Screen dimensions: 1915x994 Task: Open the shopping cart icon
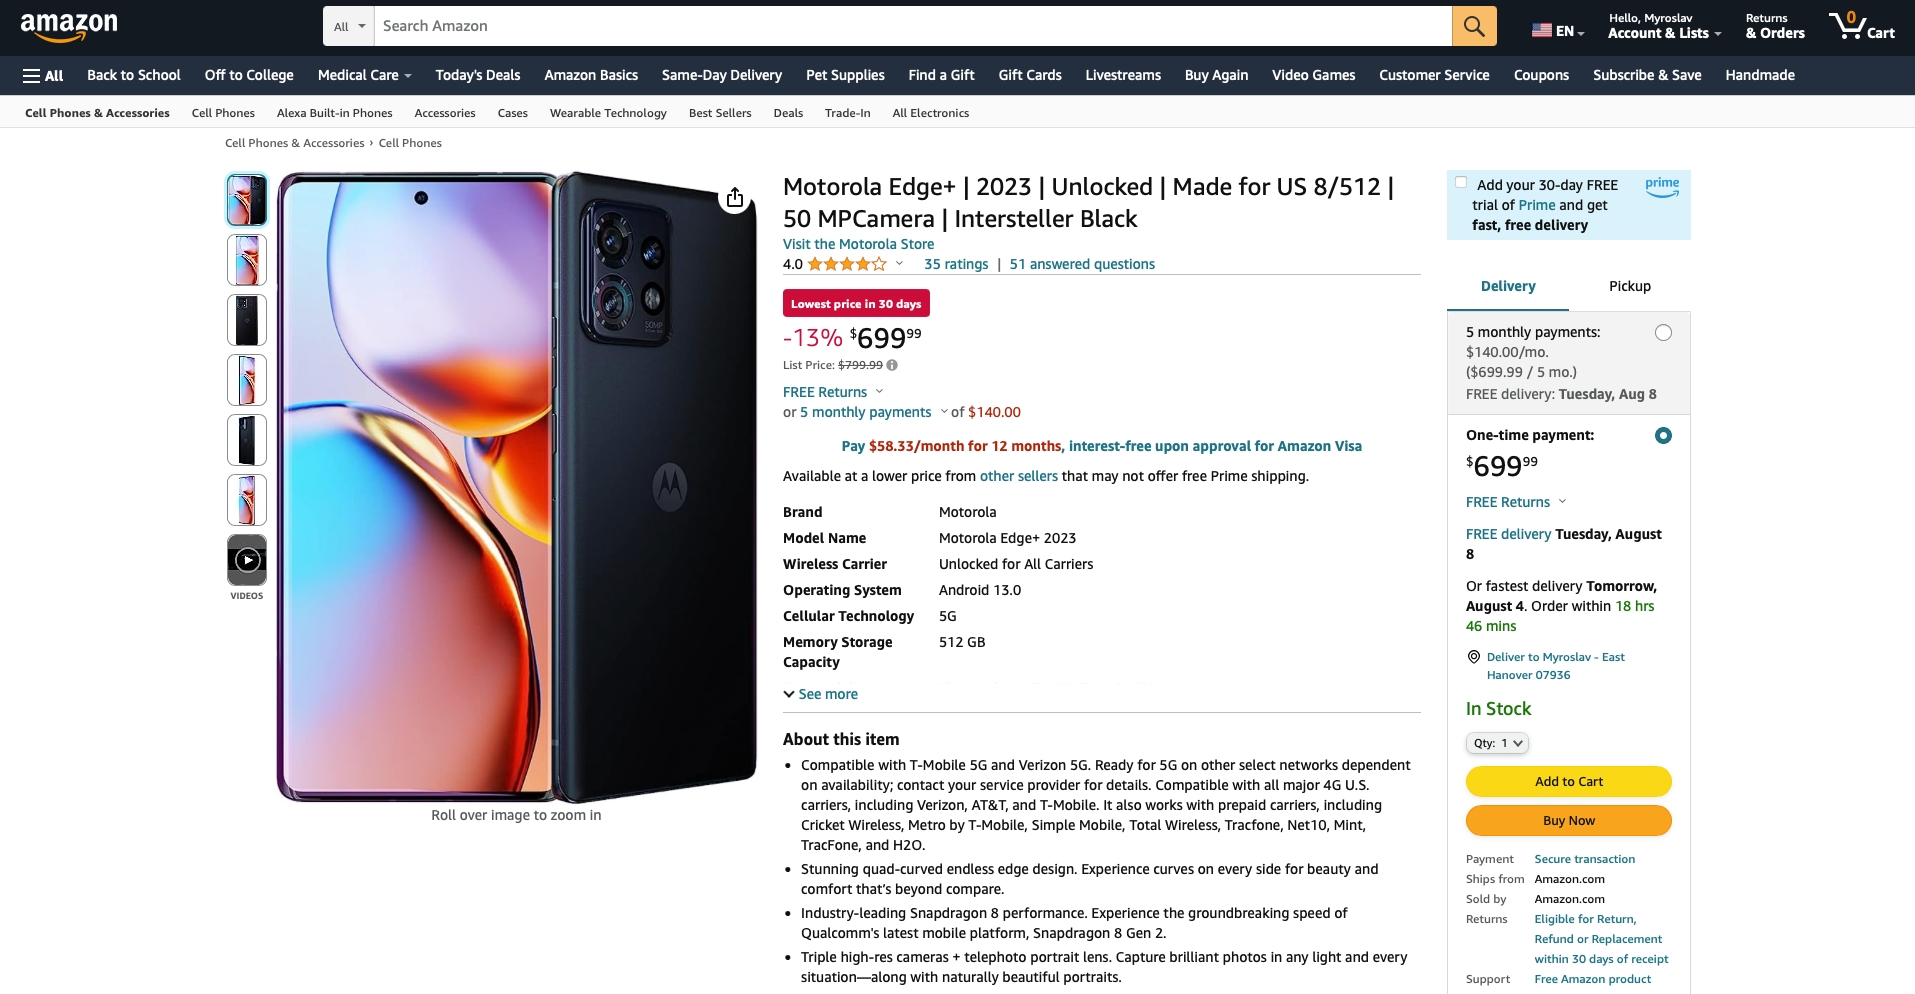pyautogui.click(x=1861, y=26)
